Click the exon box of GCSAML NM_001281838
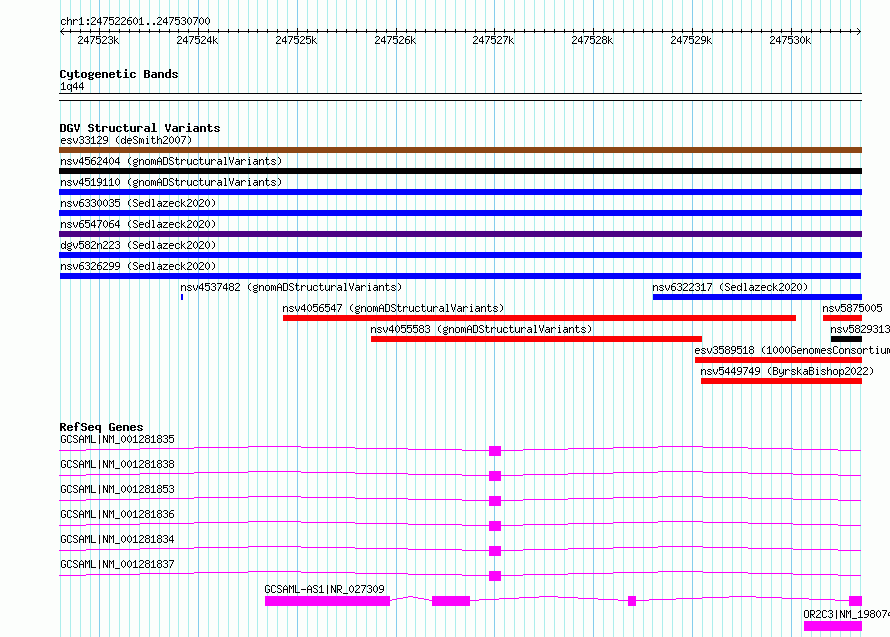The image size is (890, 637). pos(495,476)
